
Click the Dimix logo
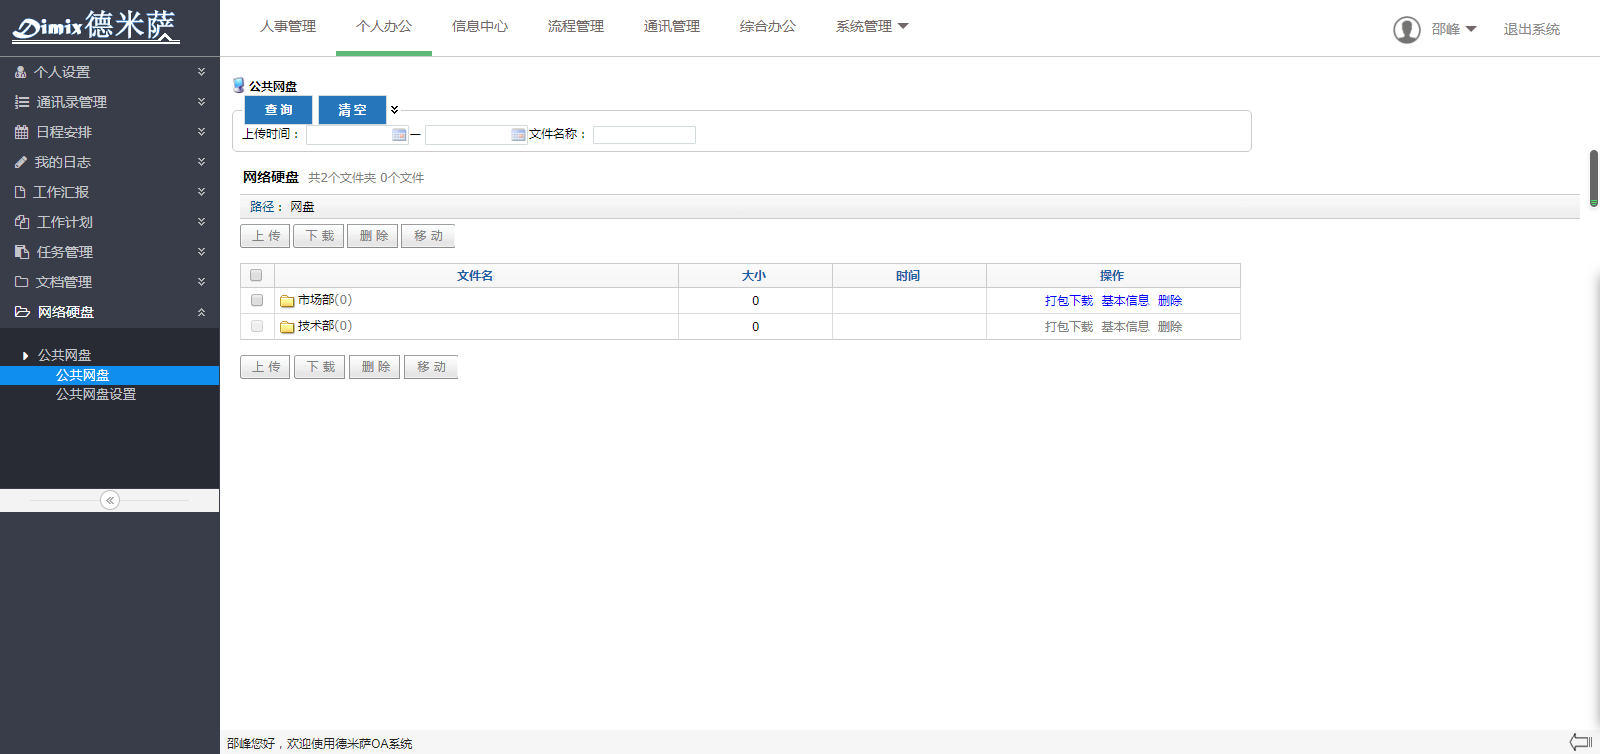pos(96,26)
